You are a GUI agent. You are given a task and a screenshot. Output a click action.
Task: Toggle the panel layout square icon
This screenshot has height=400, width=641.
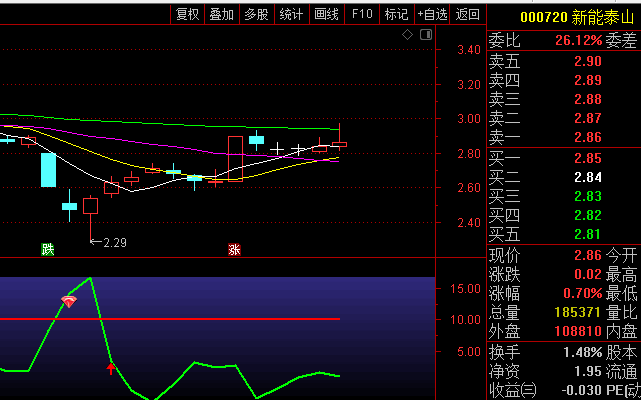[x=426, y=35]
